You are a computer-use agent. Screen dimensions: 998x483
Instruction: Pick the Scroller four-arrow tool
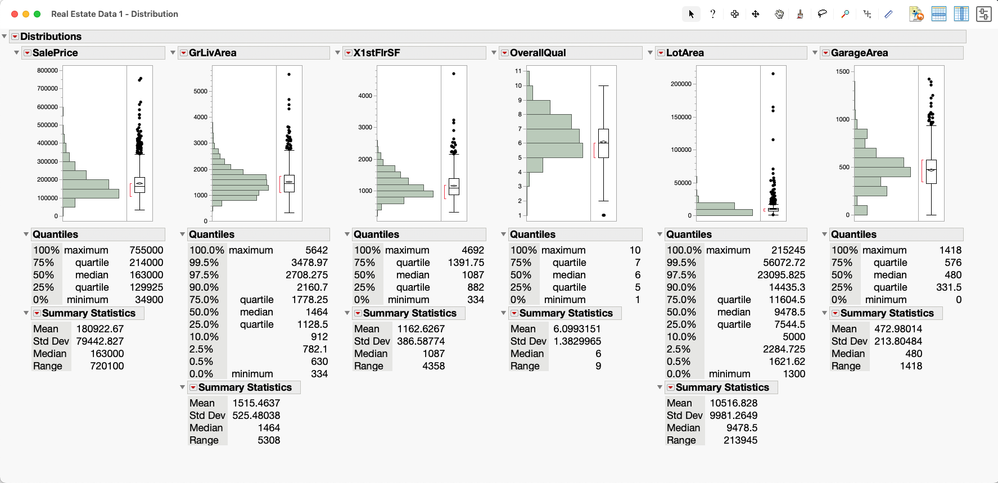[756, 14]
